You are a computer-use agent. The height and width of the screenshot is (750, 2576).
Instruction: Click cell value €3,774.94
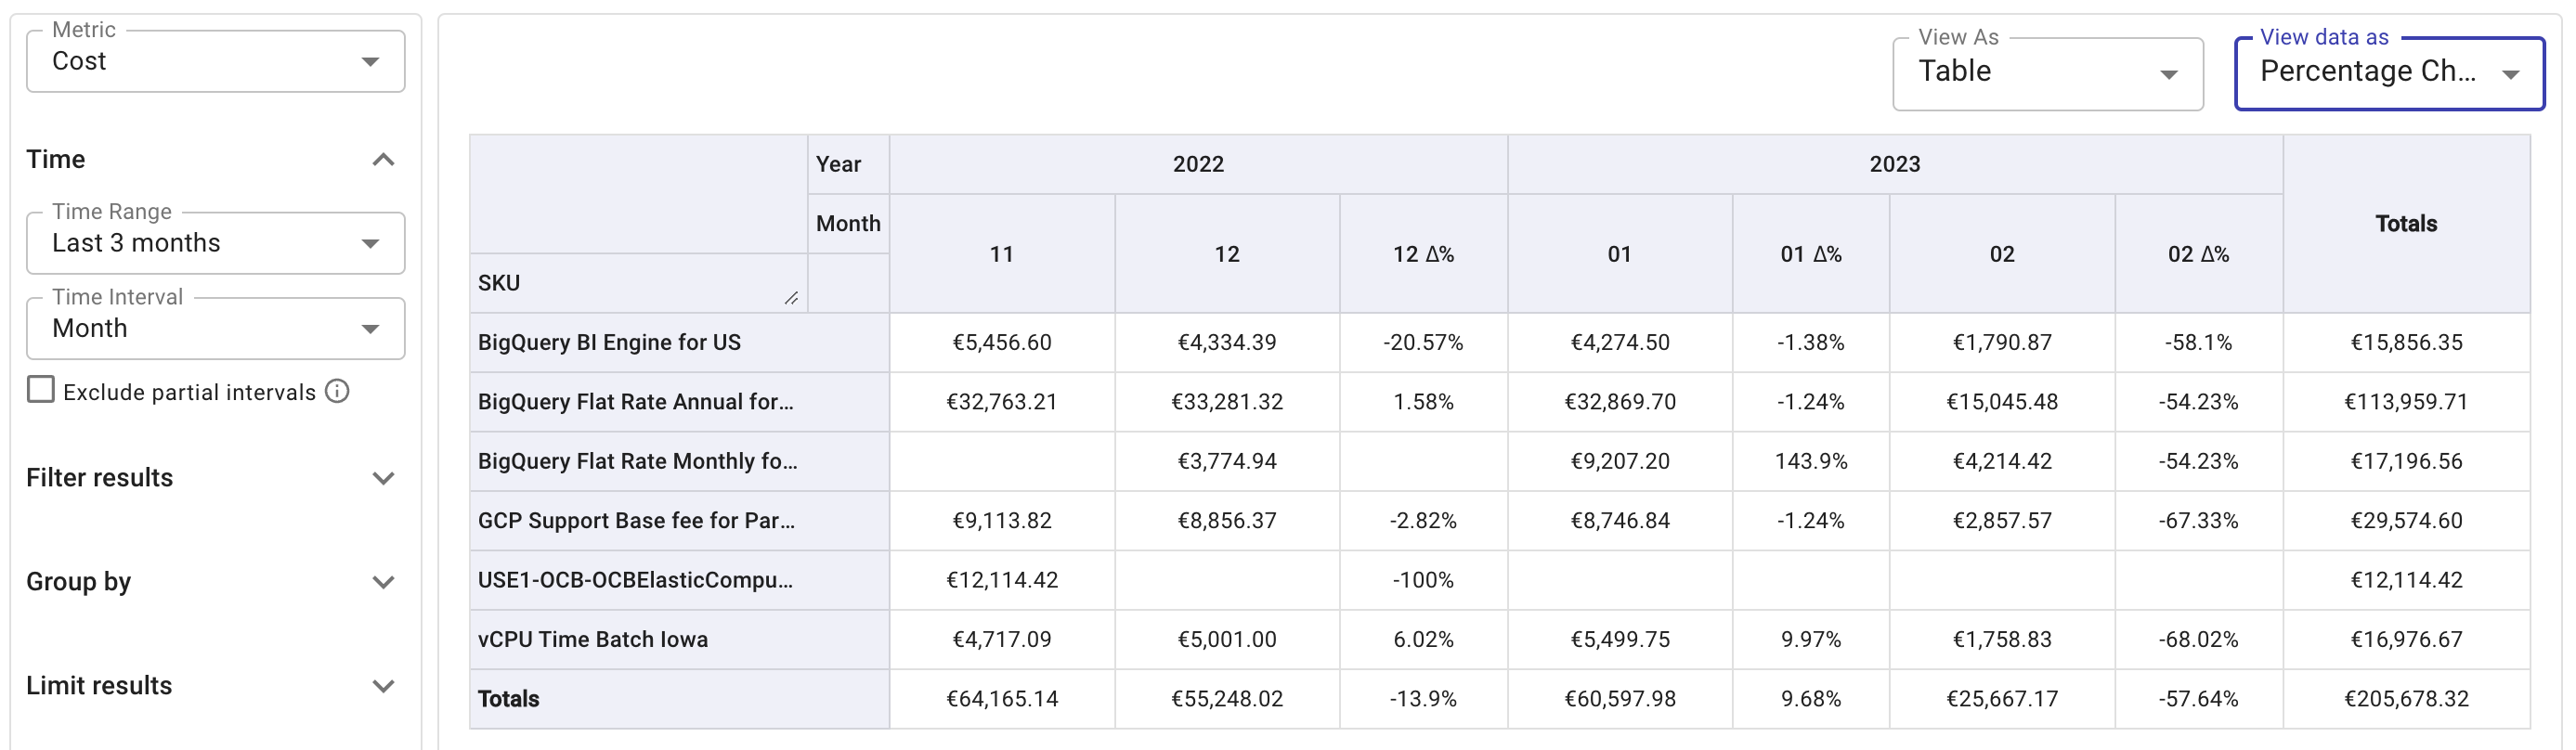1227,461
